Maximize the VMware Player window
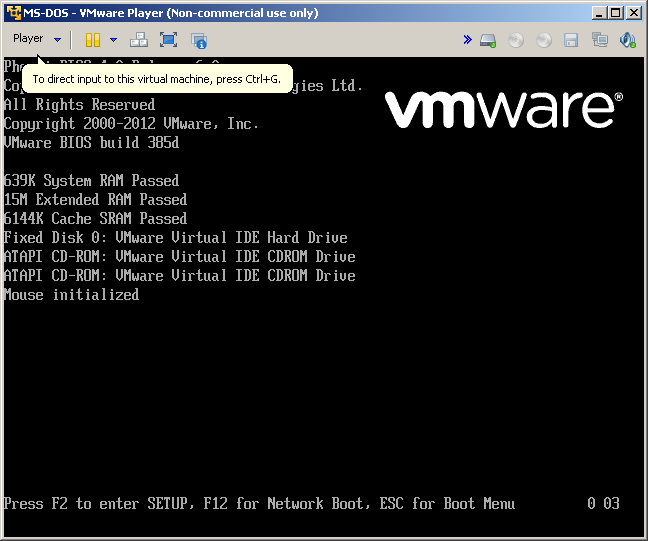The width and height of the screenshot is (648, 541). coord(615,13)
